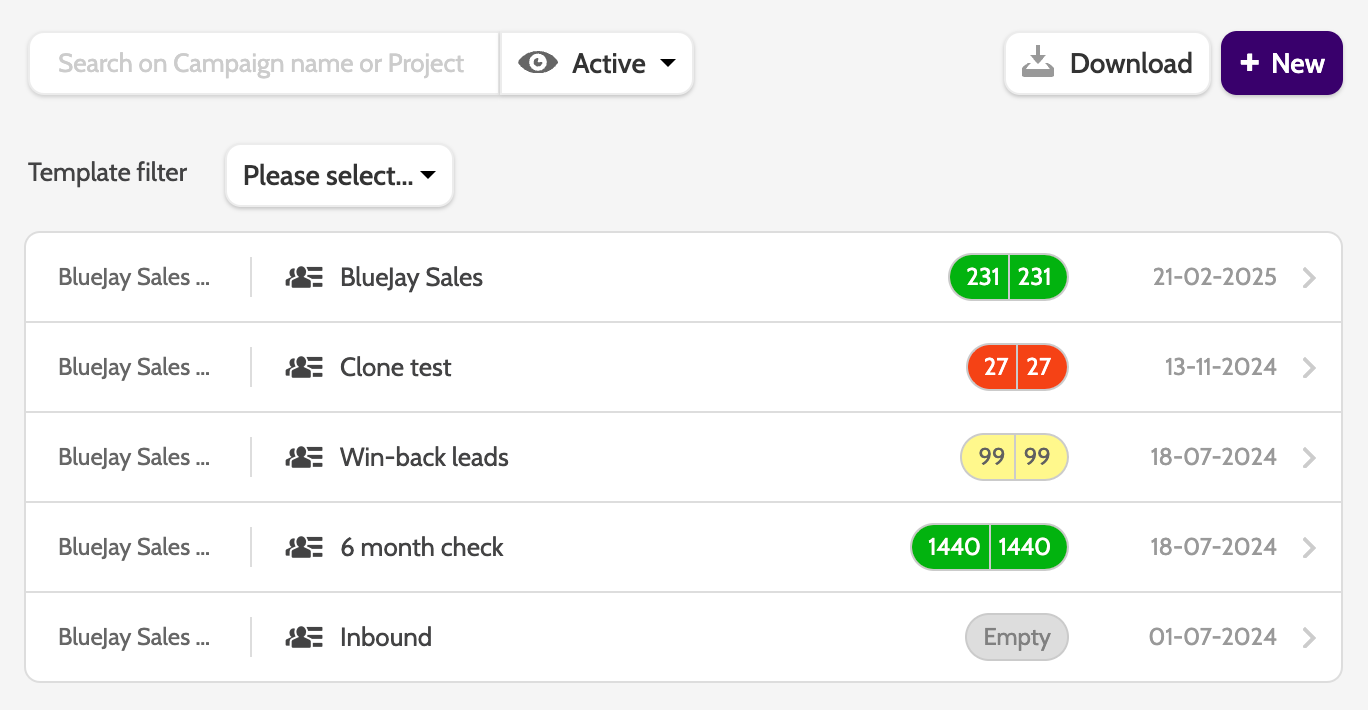Viewport: 1368px width, 710px height.
Task: Click the contact list icon beside 6 month check
Action: 304,548
